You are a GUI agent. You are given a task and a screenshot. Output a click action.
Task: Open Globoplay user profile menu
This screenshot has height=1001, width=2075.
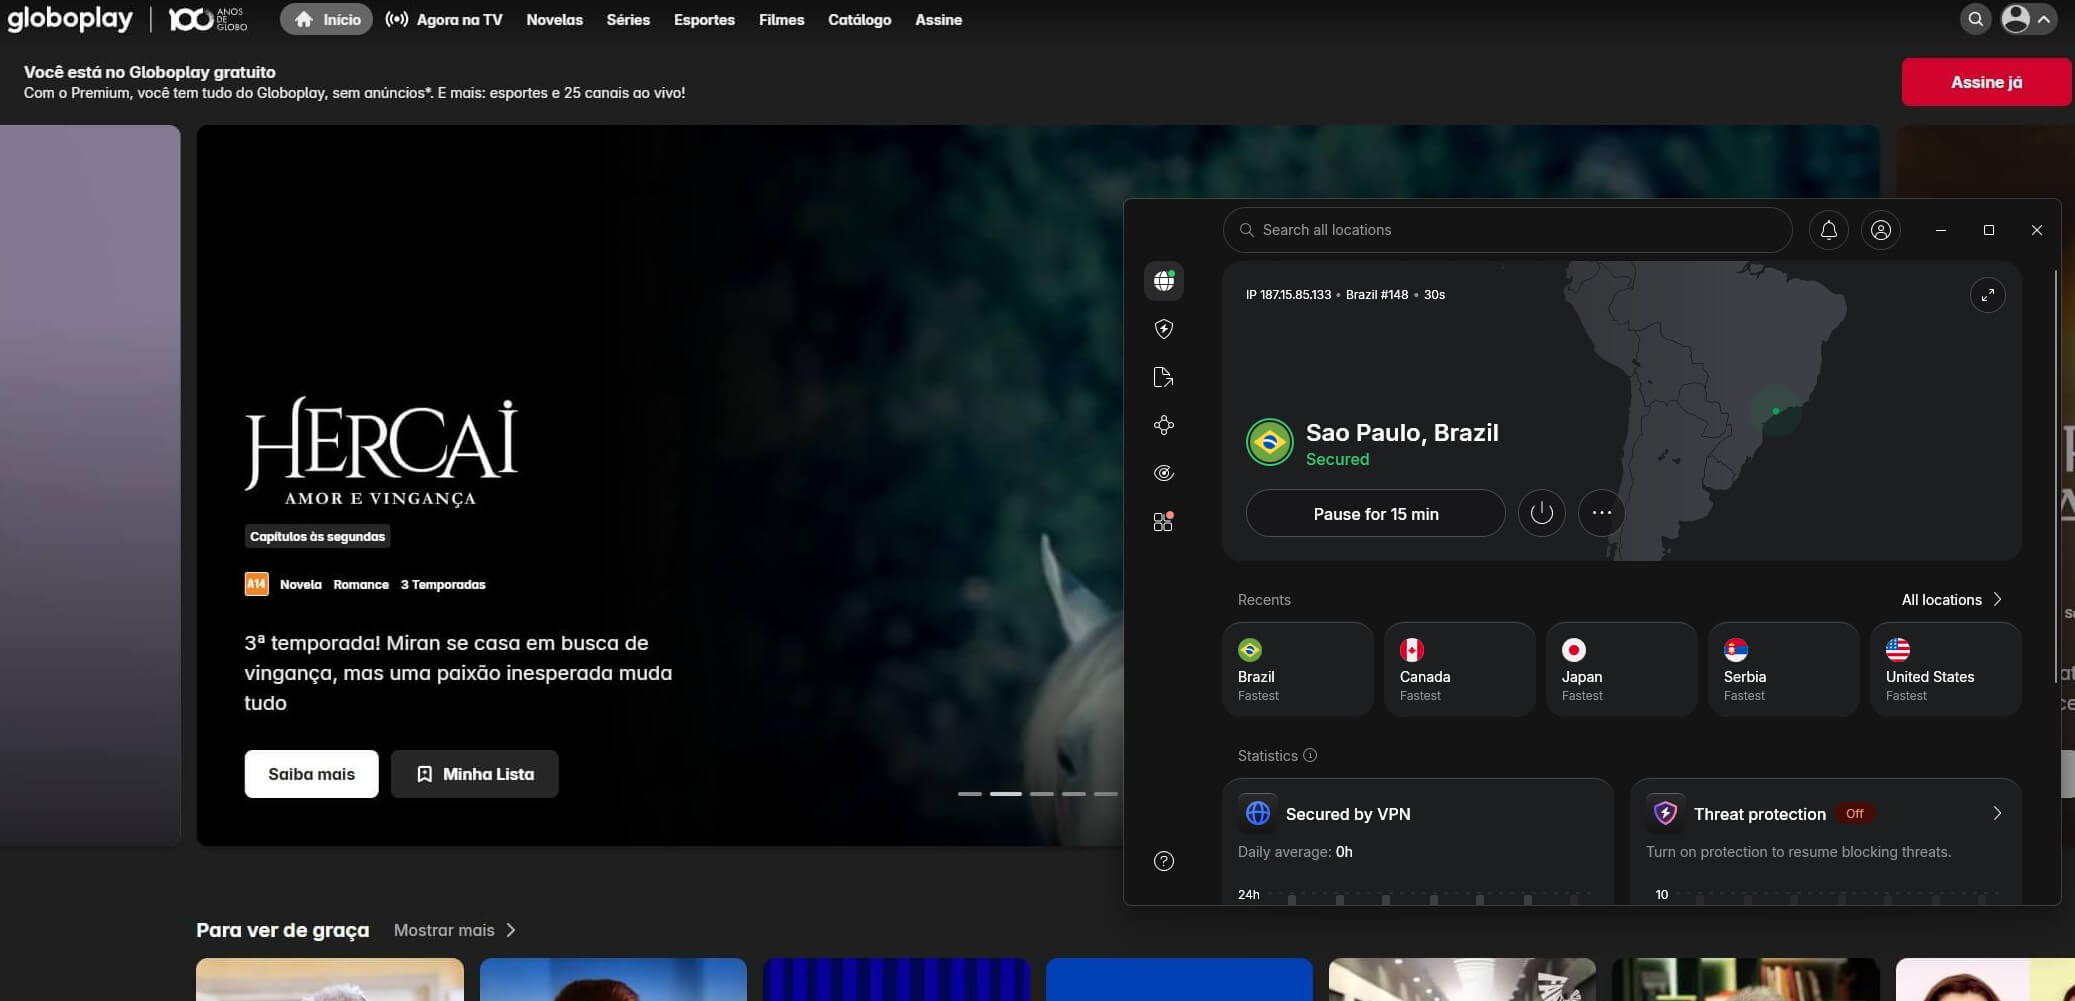pos(2028,19)
